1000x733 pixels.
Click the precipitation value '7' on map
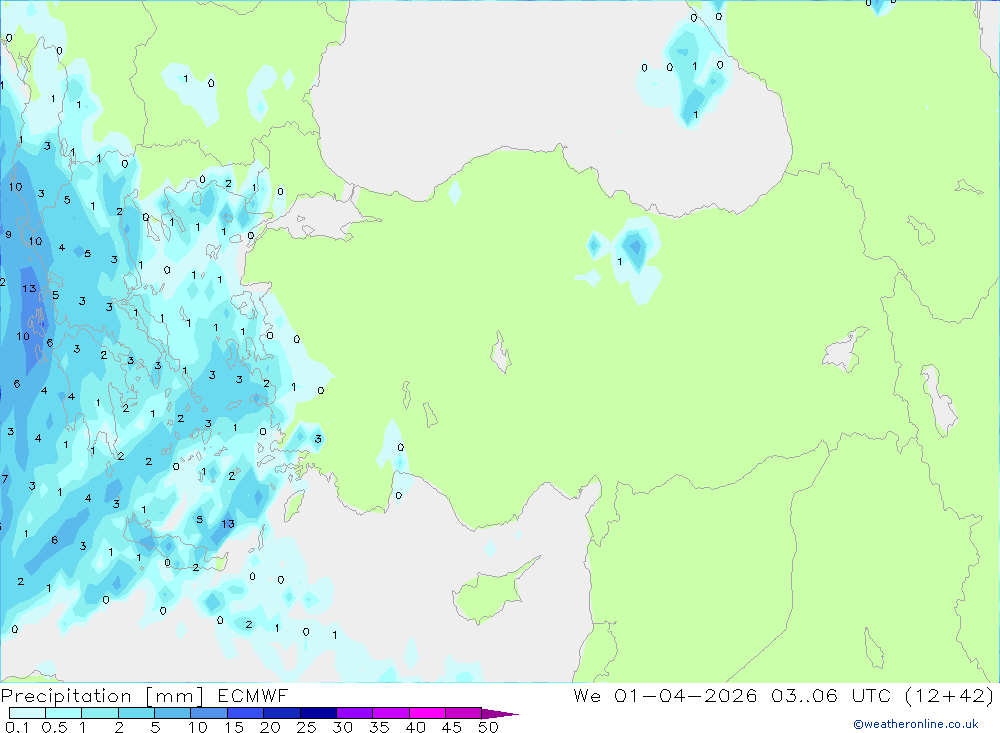pos(5,478)
